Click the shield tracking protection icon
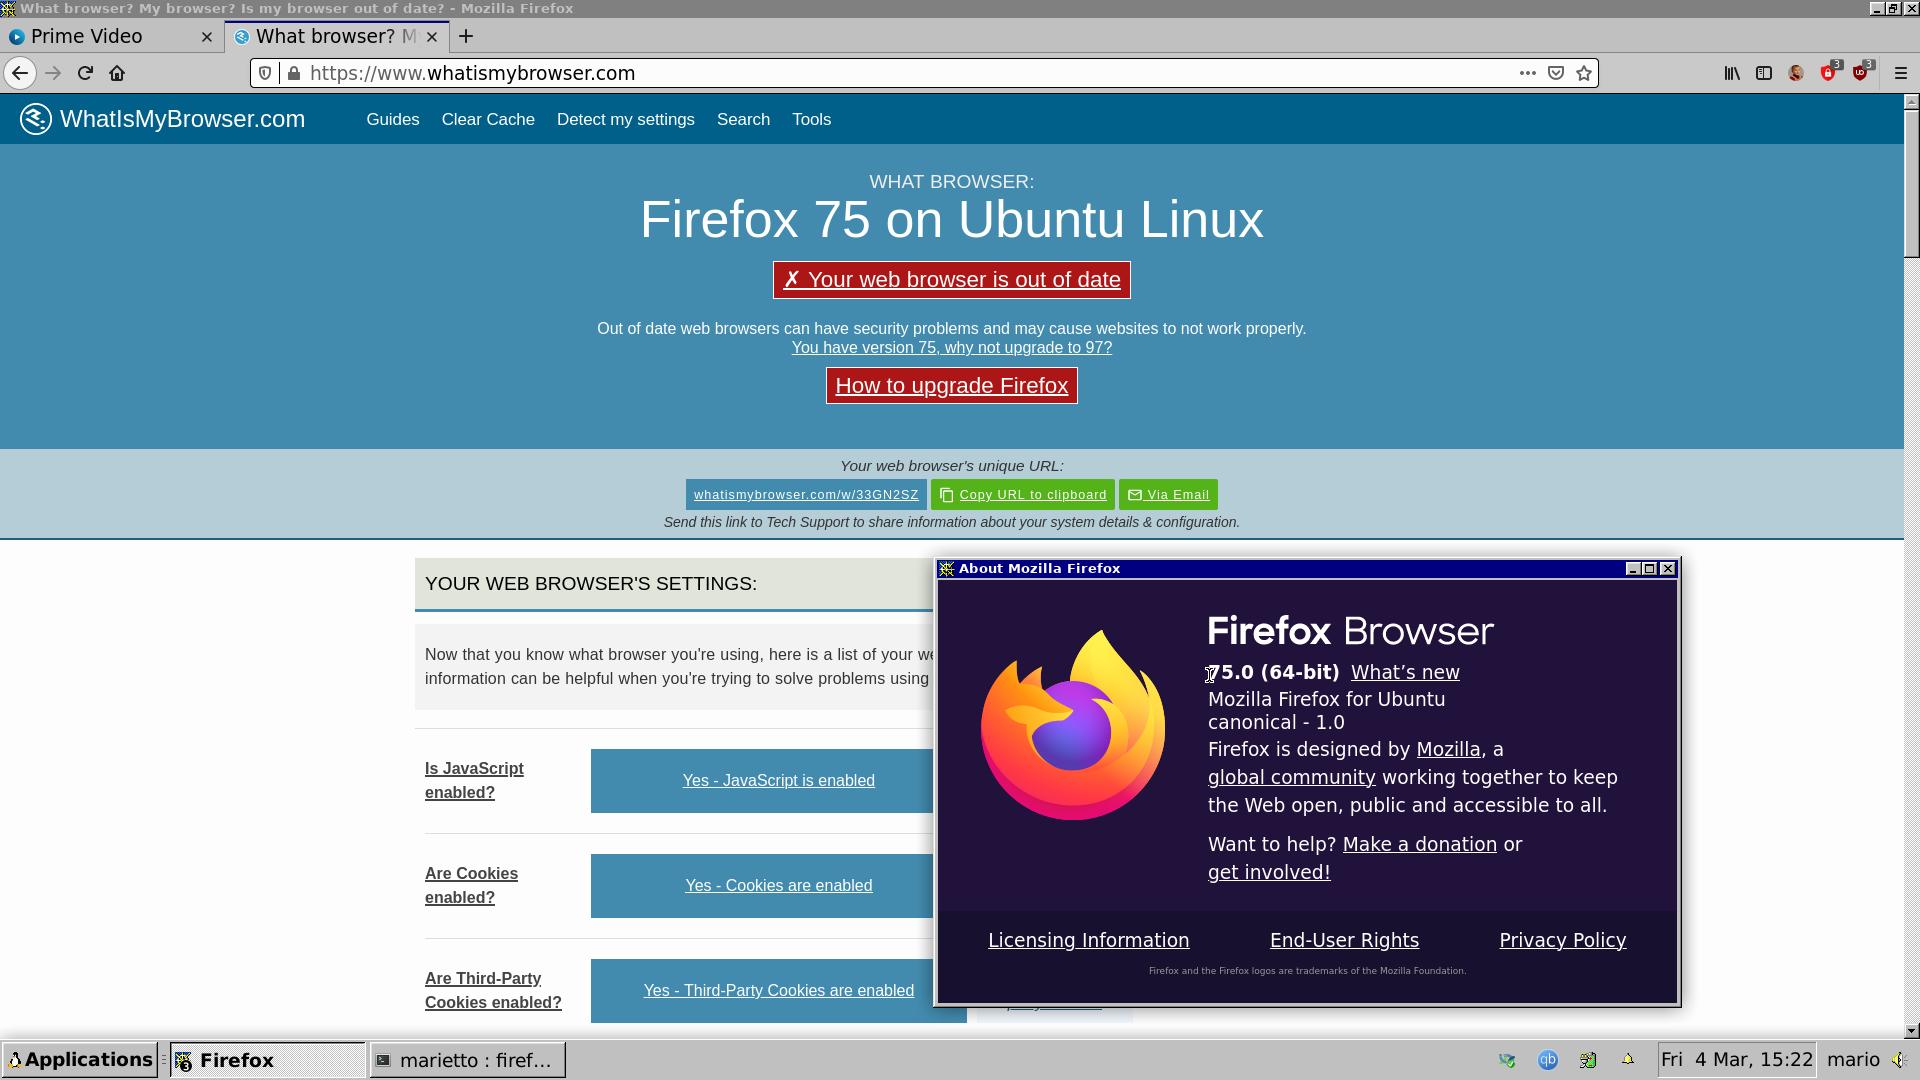Viewport: 1920px width, 1080px height. (265, 72)
